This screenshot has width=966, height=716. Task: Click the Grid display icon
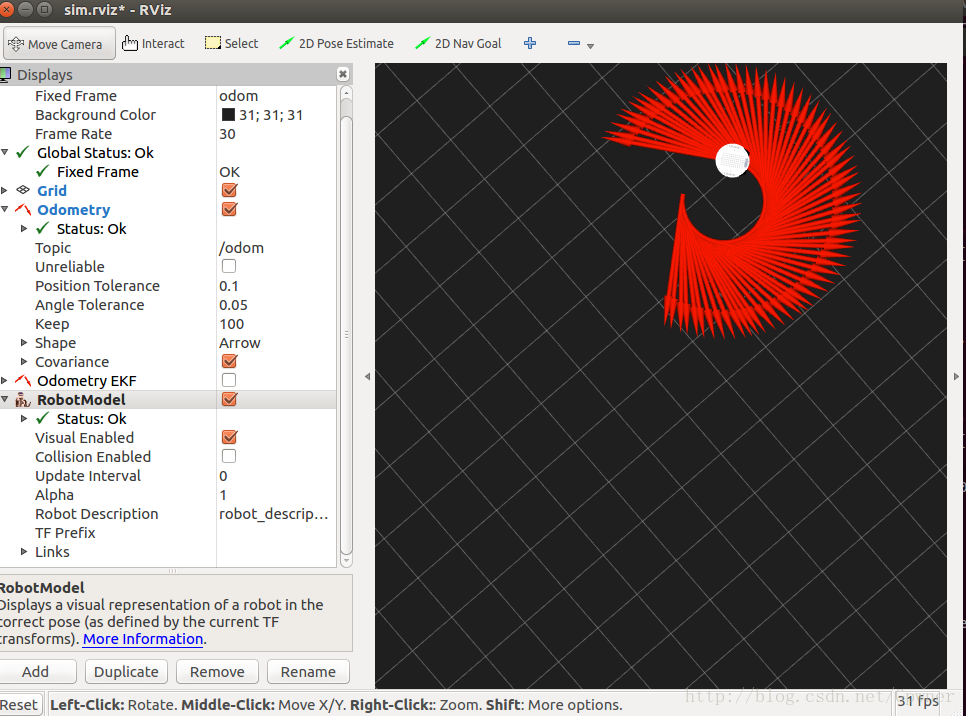[x=23, y=190]
